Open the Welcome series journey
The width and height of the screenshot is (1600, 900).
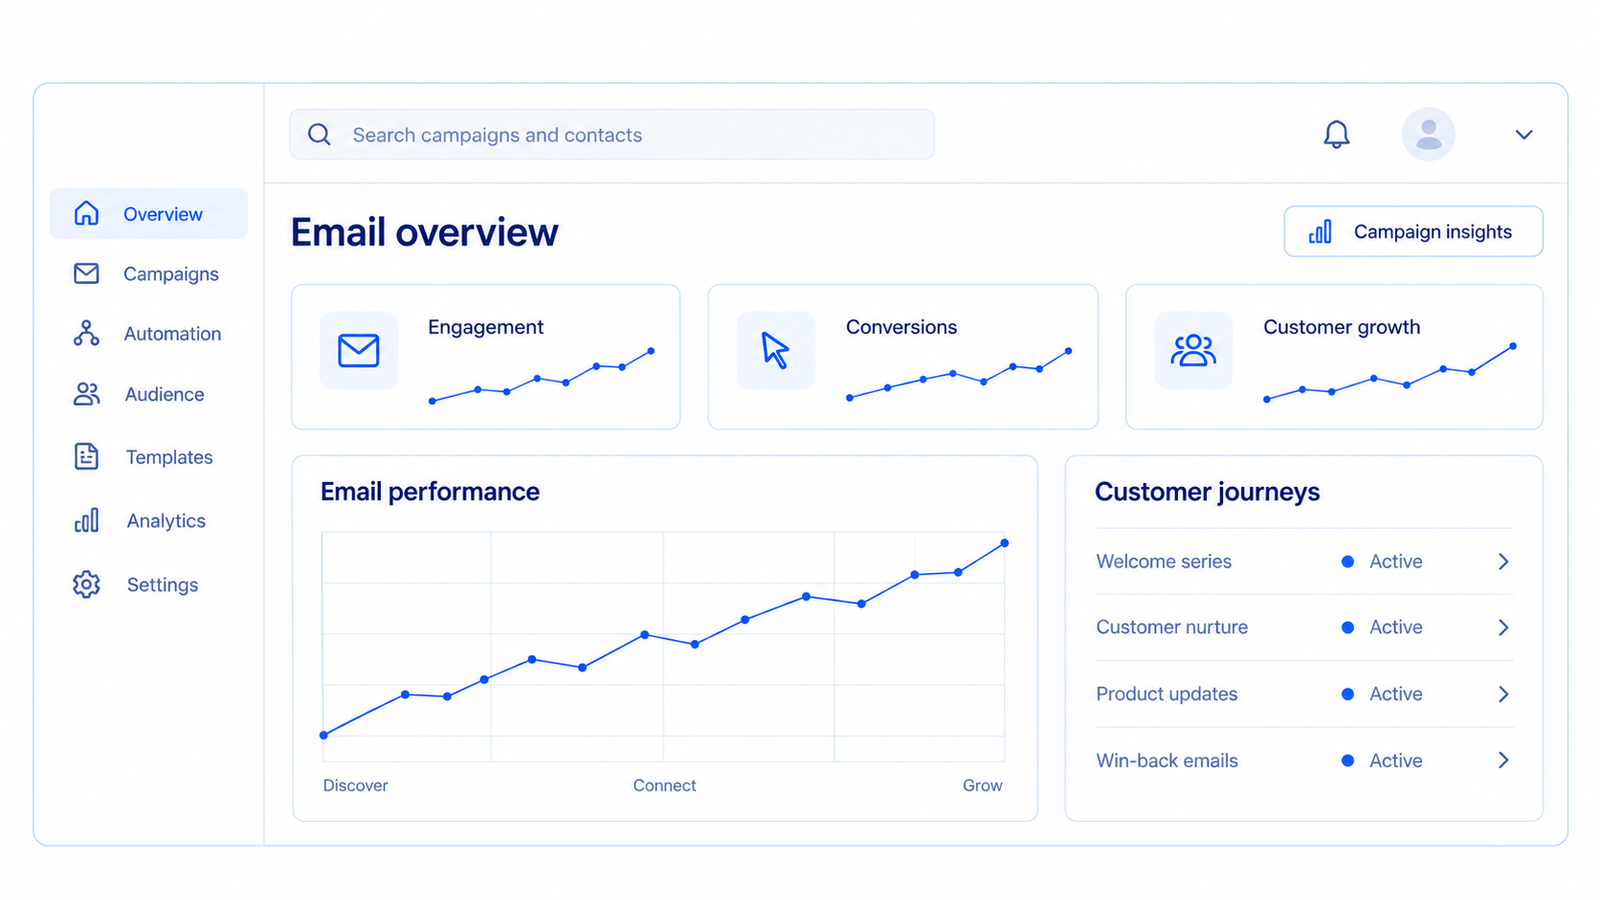point(1304,561)
